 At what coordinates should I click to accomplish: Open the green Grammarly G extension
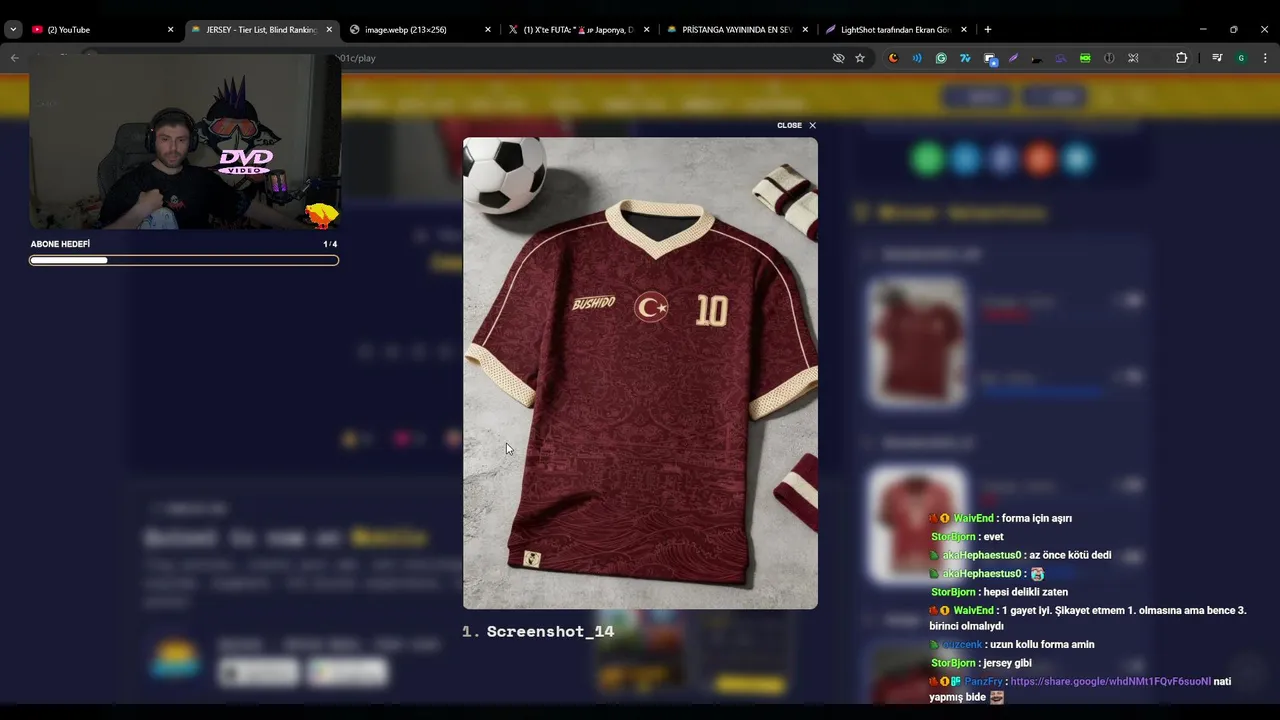tap(941, 58)
